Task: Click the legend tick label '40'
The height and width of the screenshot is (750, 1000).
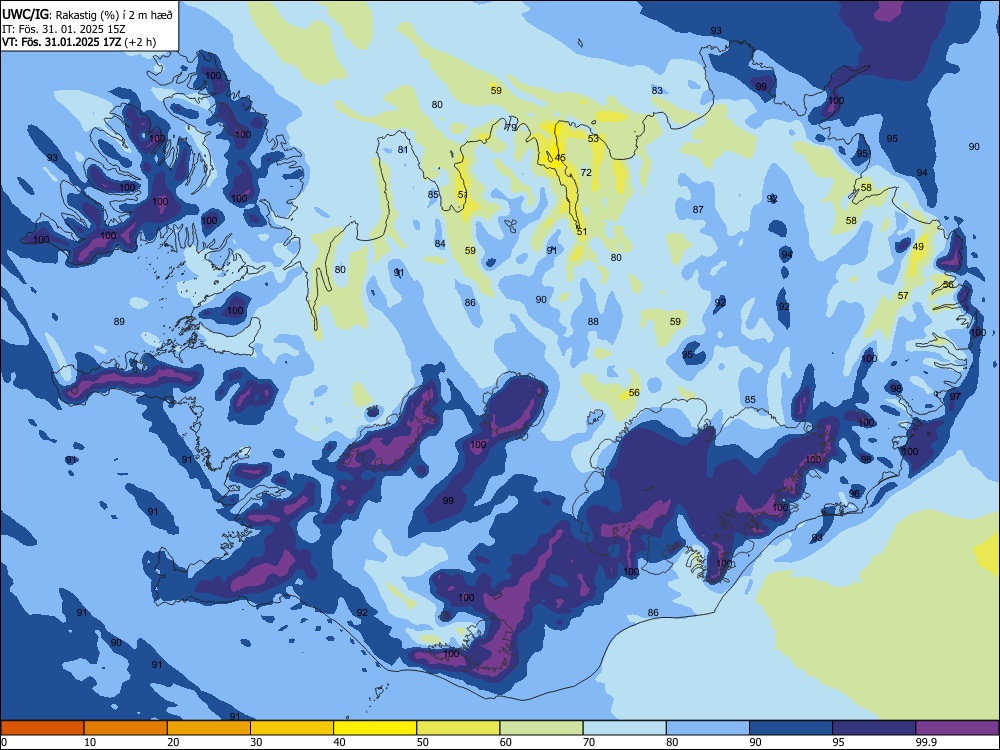Action: click(339, 742)
